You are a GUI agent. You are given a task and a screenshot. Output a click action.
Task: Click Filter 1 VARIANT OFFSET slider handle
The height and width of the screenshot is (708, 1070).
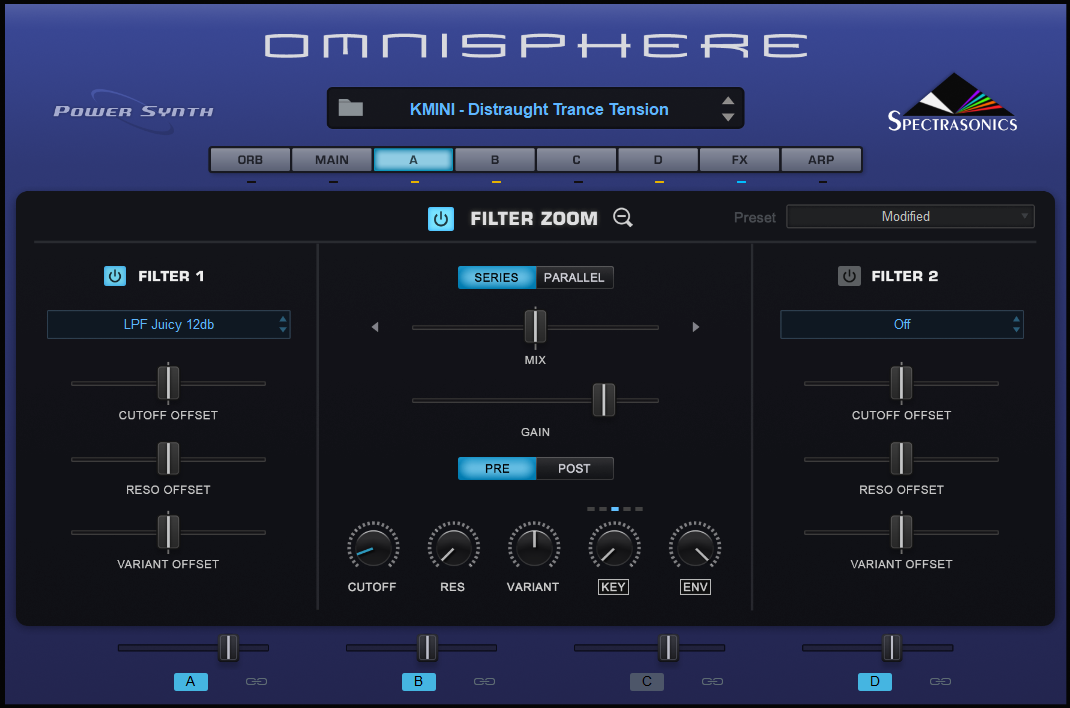[168, 532]
